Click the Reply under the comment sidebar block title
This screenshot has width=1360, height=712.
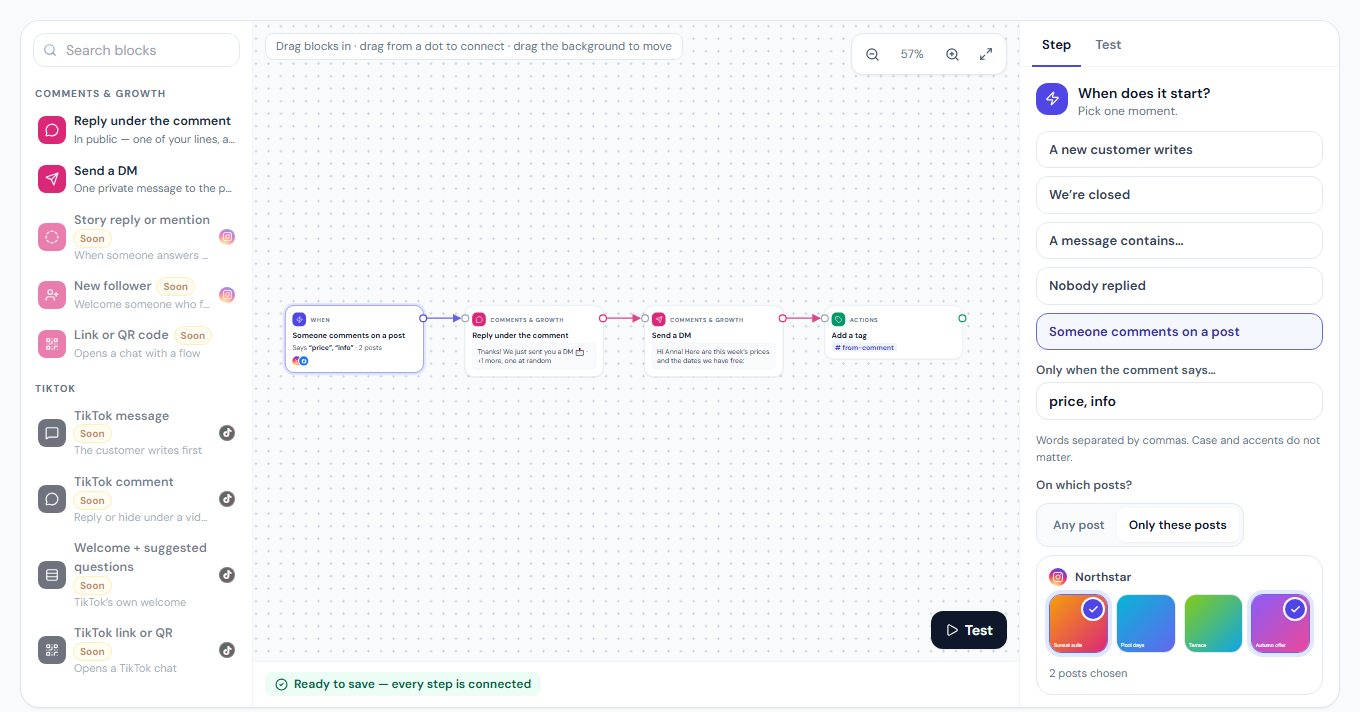pyautogui.click(x=152, y=121)
